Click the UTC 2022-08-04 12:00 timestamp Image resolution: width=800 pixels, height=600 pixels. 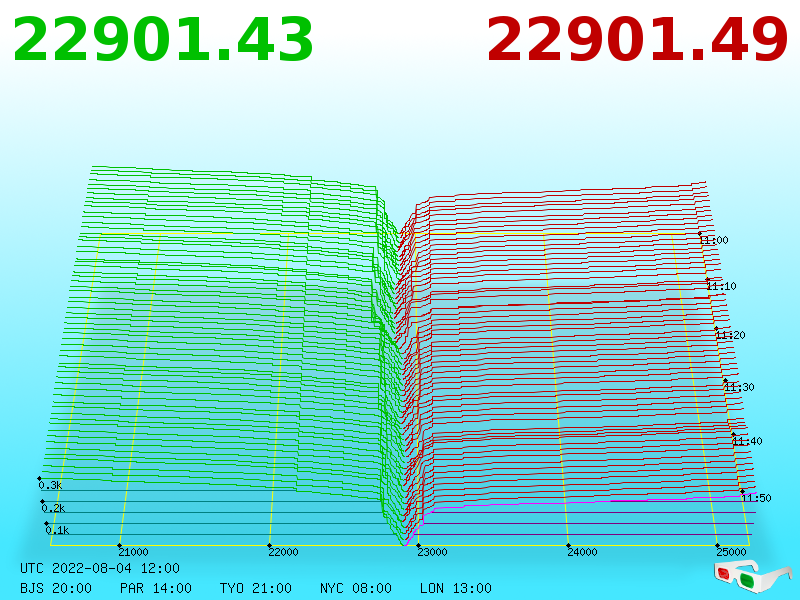coord(100,568)
